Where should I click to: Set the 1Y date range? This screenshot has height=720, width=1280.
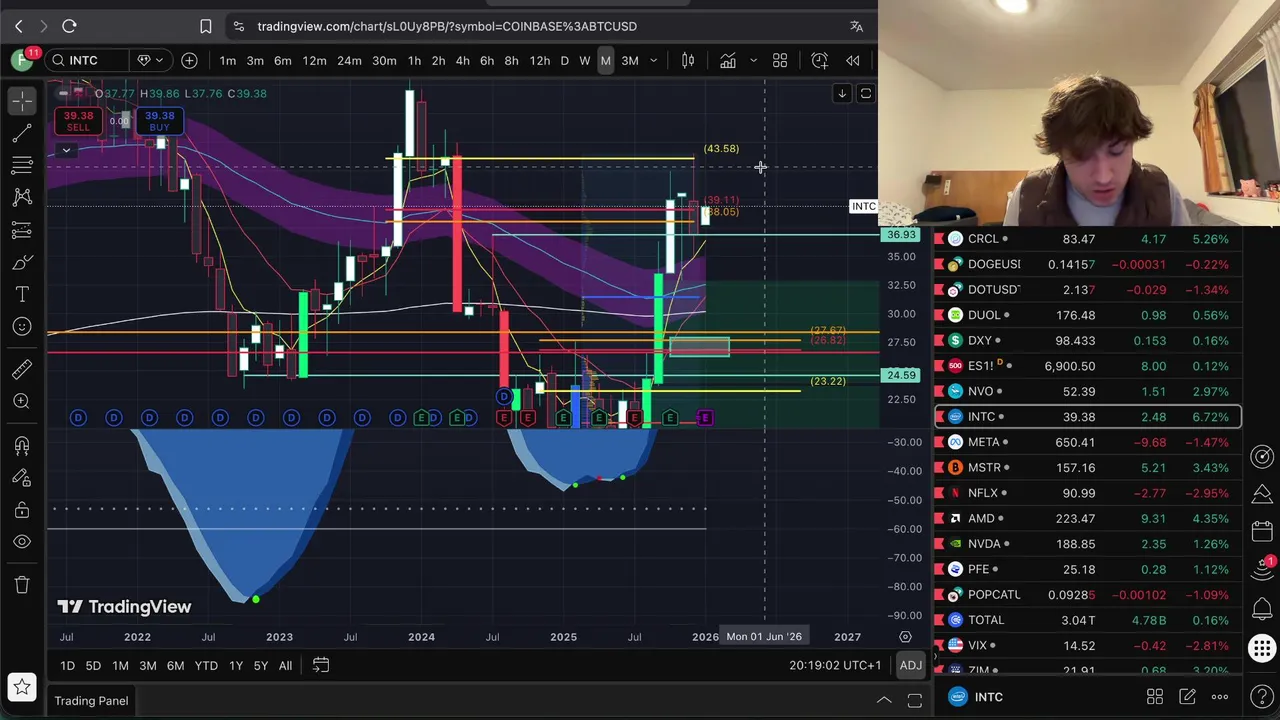tap(236, 666)
